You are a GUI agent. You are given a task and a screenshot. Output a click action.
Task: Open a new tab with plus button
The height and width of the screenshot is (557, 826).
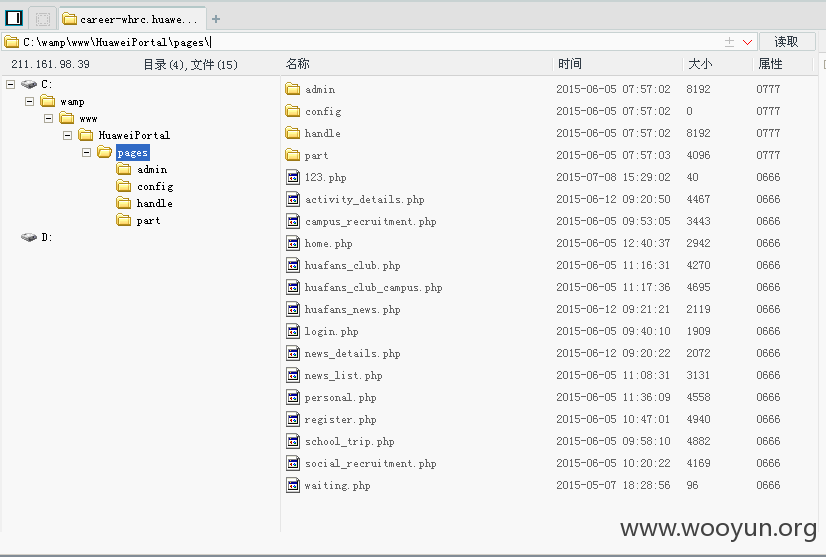tap(216, 19)
